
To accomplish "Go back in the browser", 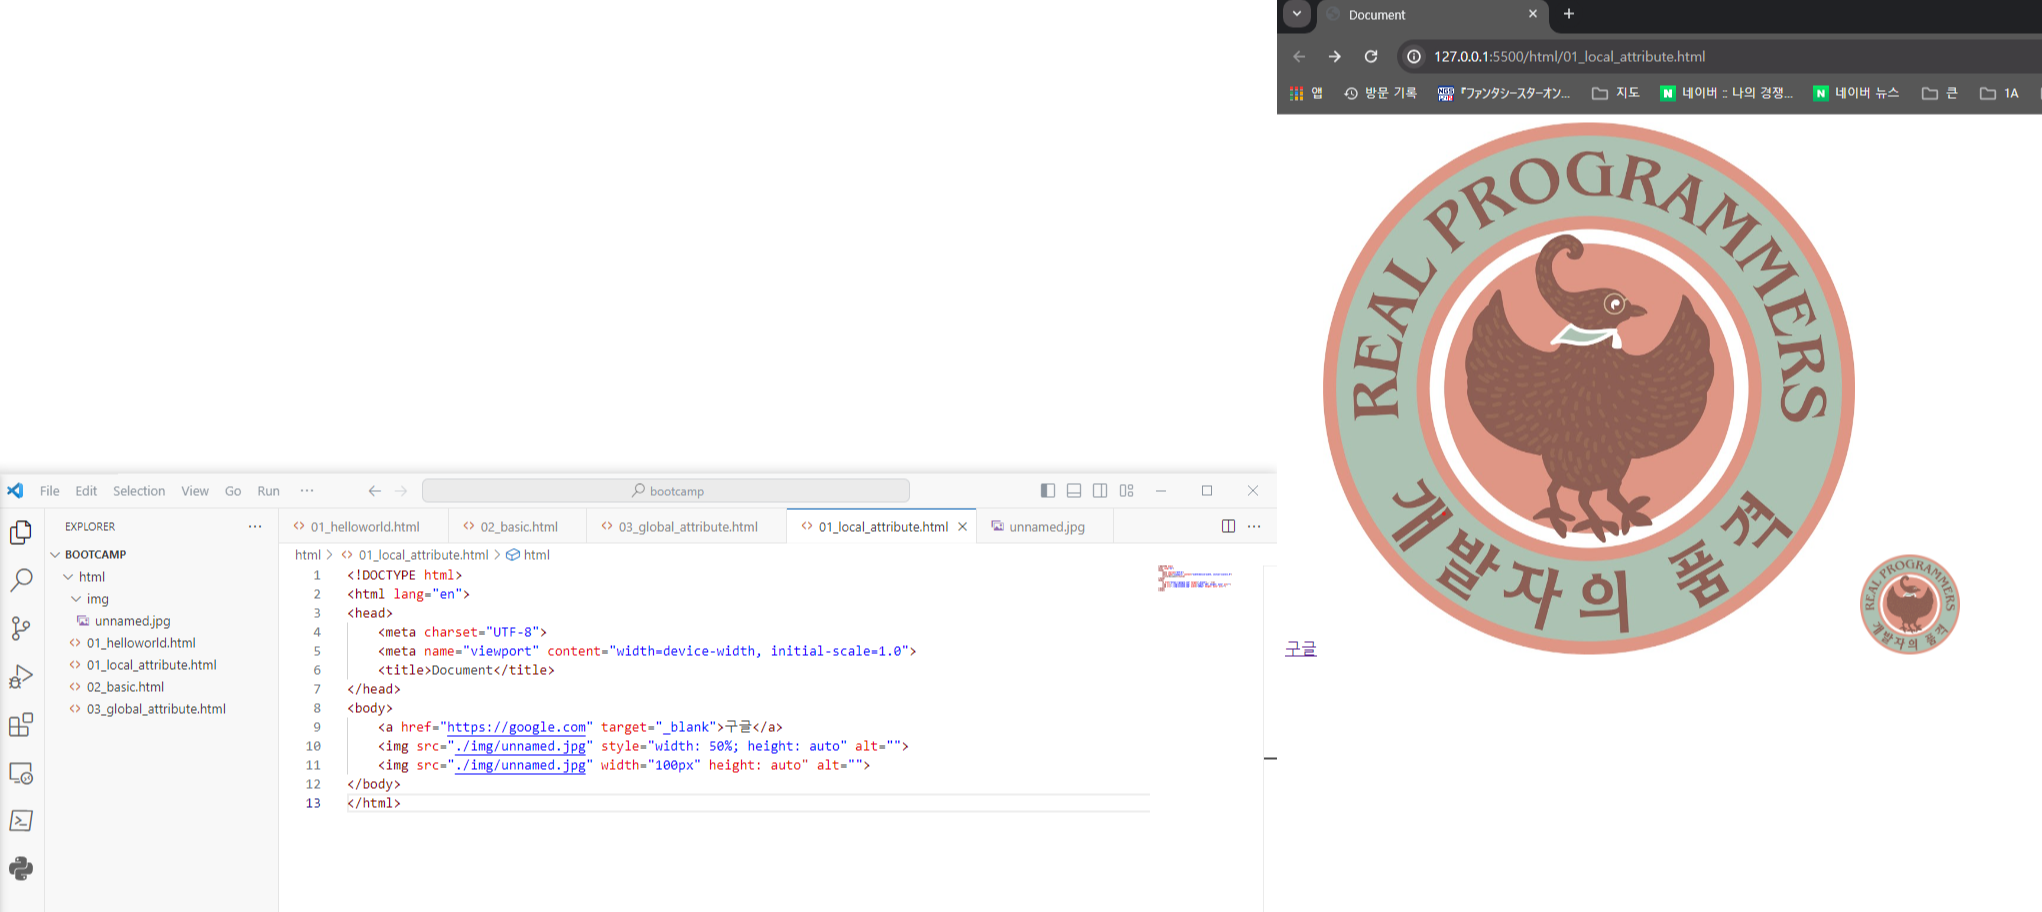I will coord(1299,56).
